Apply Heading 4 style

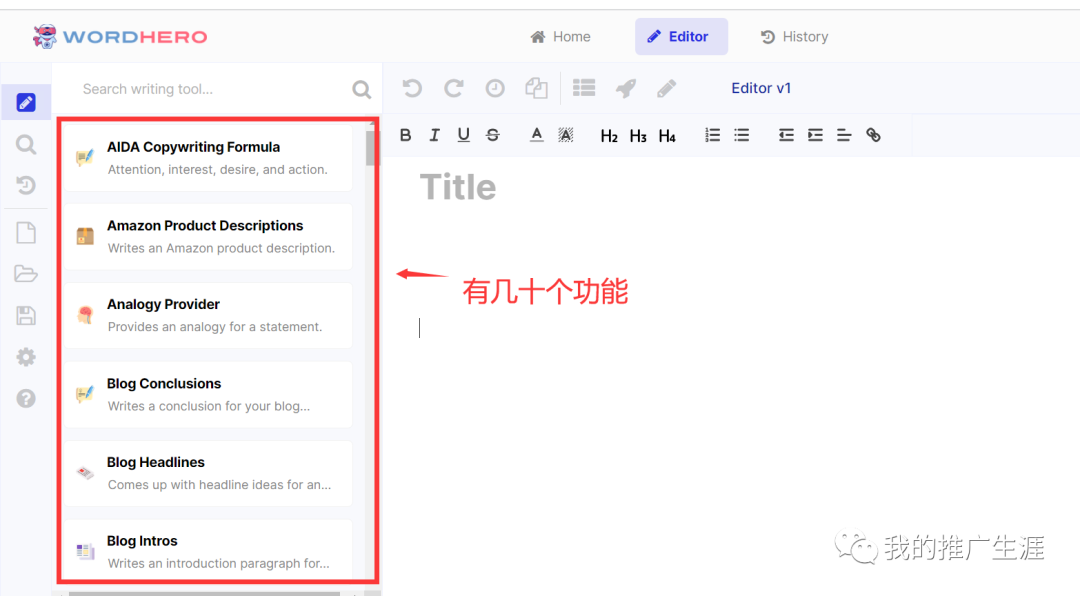point(667,136)
